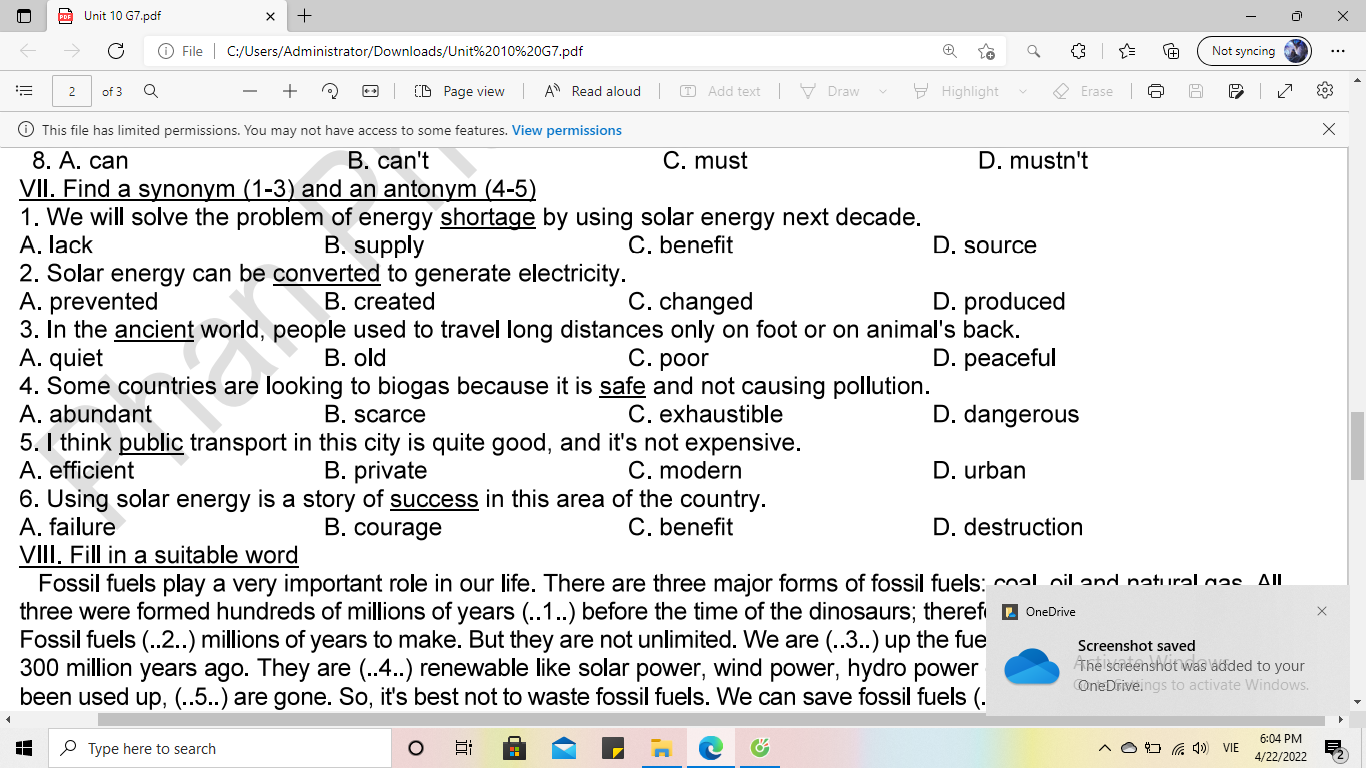Viewport: 1366px width, 768px height.
Task: Rotate the PDF page
Action: pyautogui.click(x=330, y=91)
